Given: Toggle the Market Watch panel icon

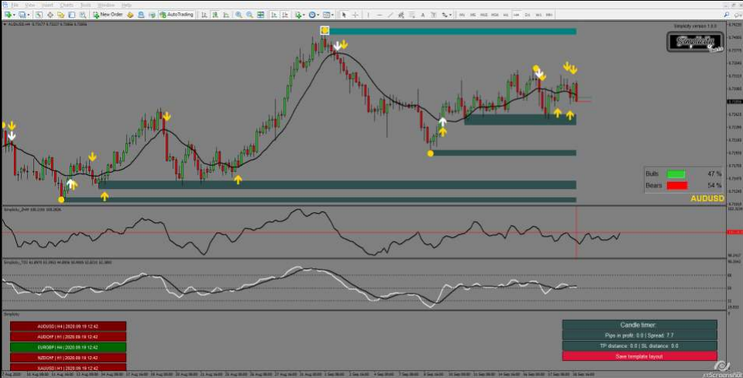Looking at the screenshot, I should click(39, 15).
